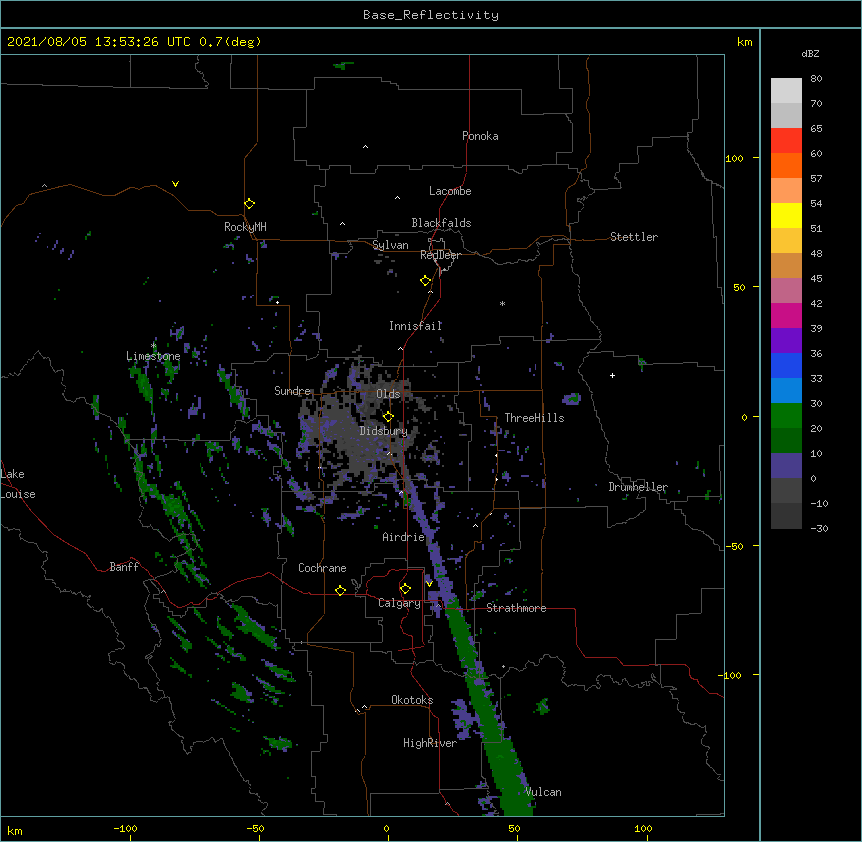Click the 80 value in the dBZ legend

[816, 78]
